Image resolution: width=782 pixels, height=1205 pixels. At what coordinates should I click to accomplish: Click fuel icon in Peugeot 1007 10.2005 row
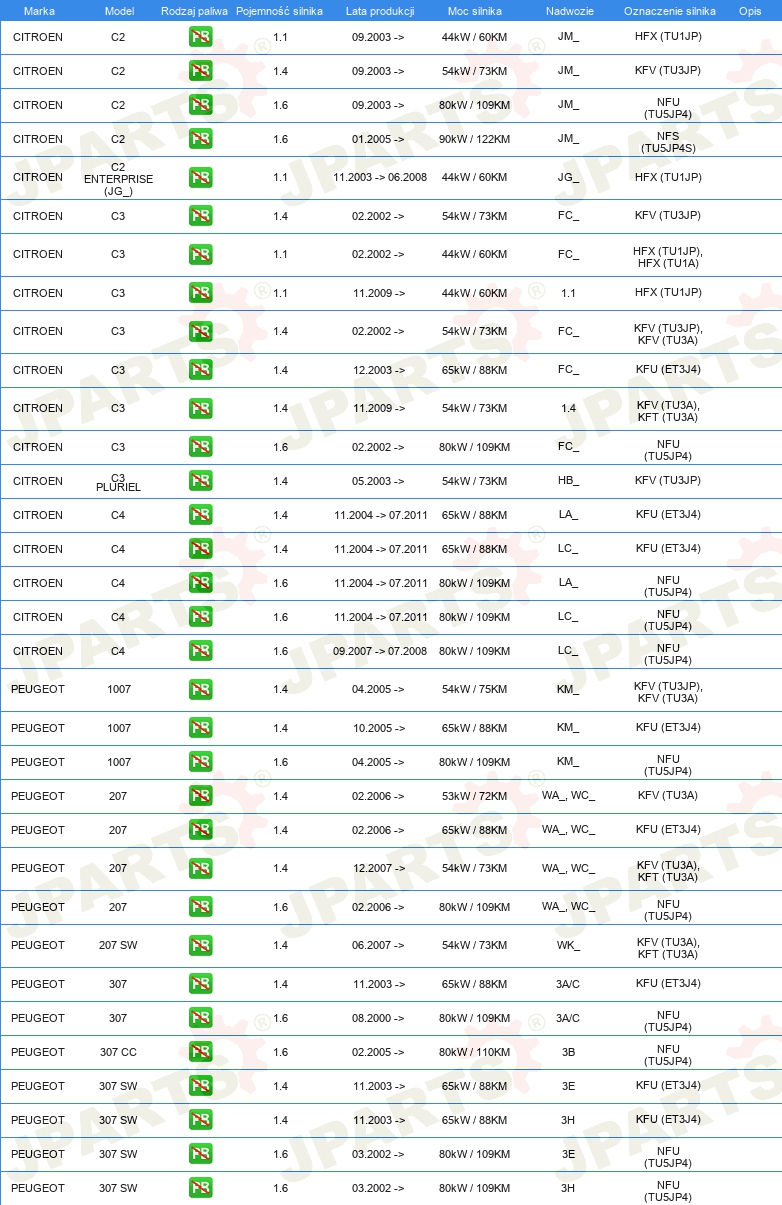coord(200,728)
